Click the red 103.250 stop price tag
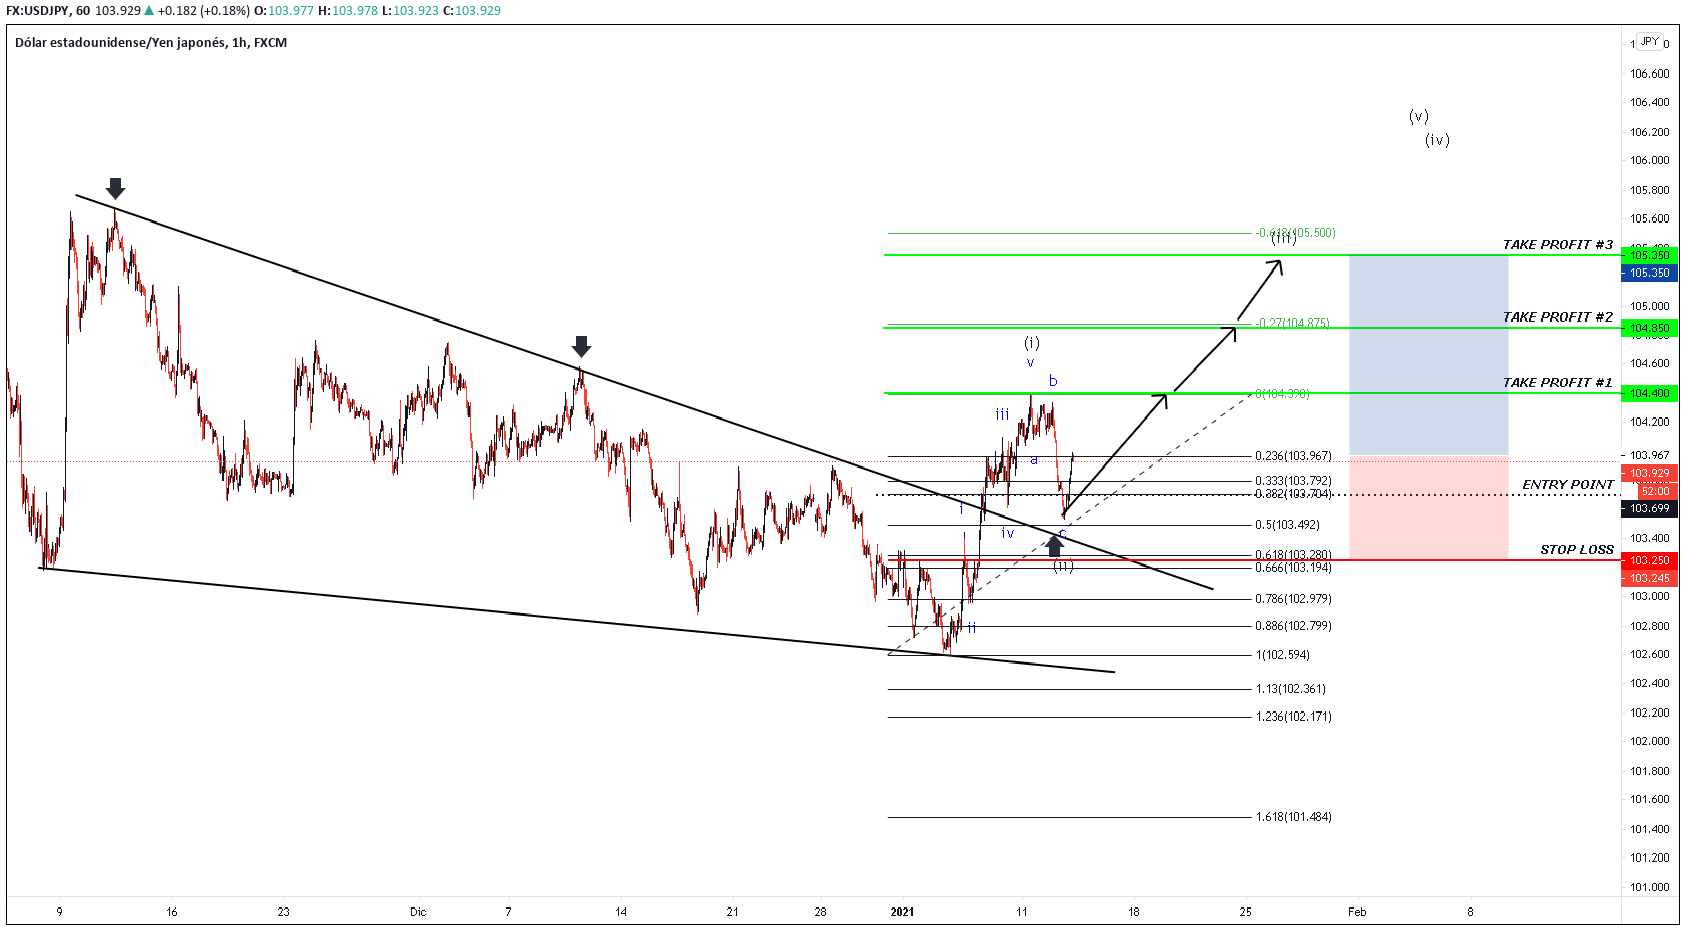The height and width of the screenshot is (932, 1686). pos(1649,560)
